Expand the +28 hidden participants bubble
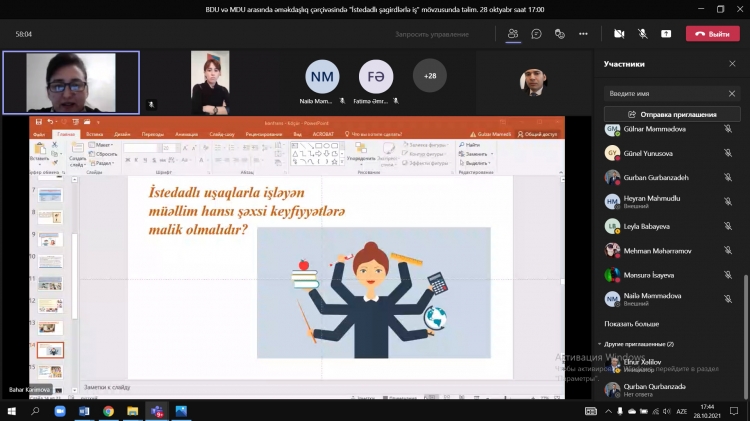Screen dimensions: 750x421 coord(430,76)
